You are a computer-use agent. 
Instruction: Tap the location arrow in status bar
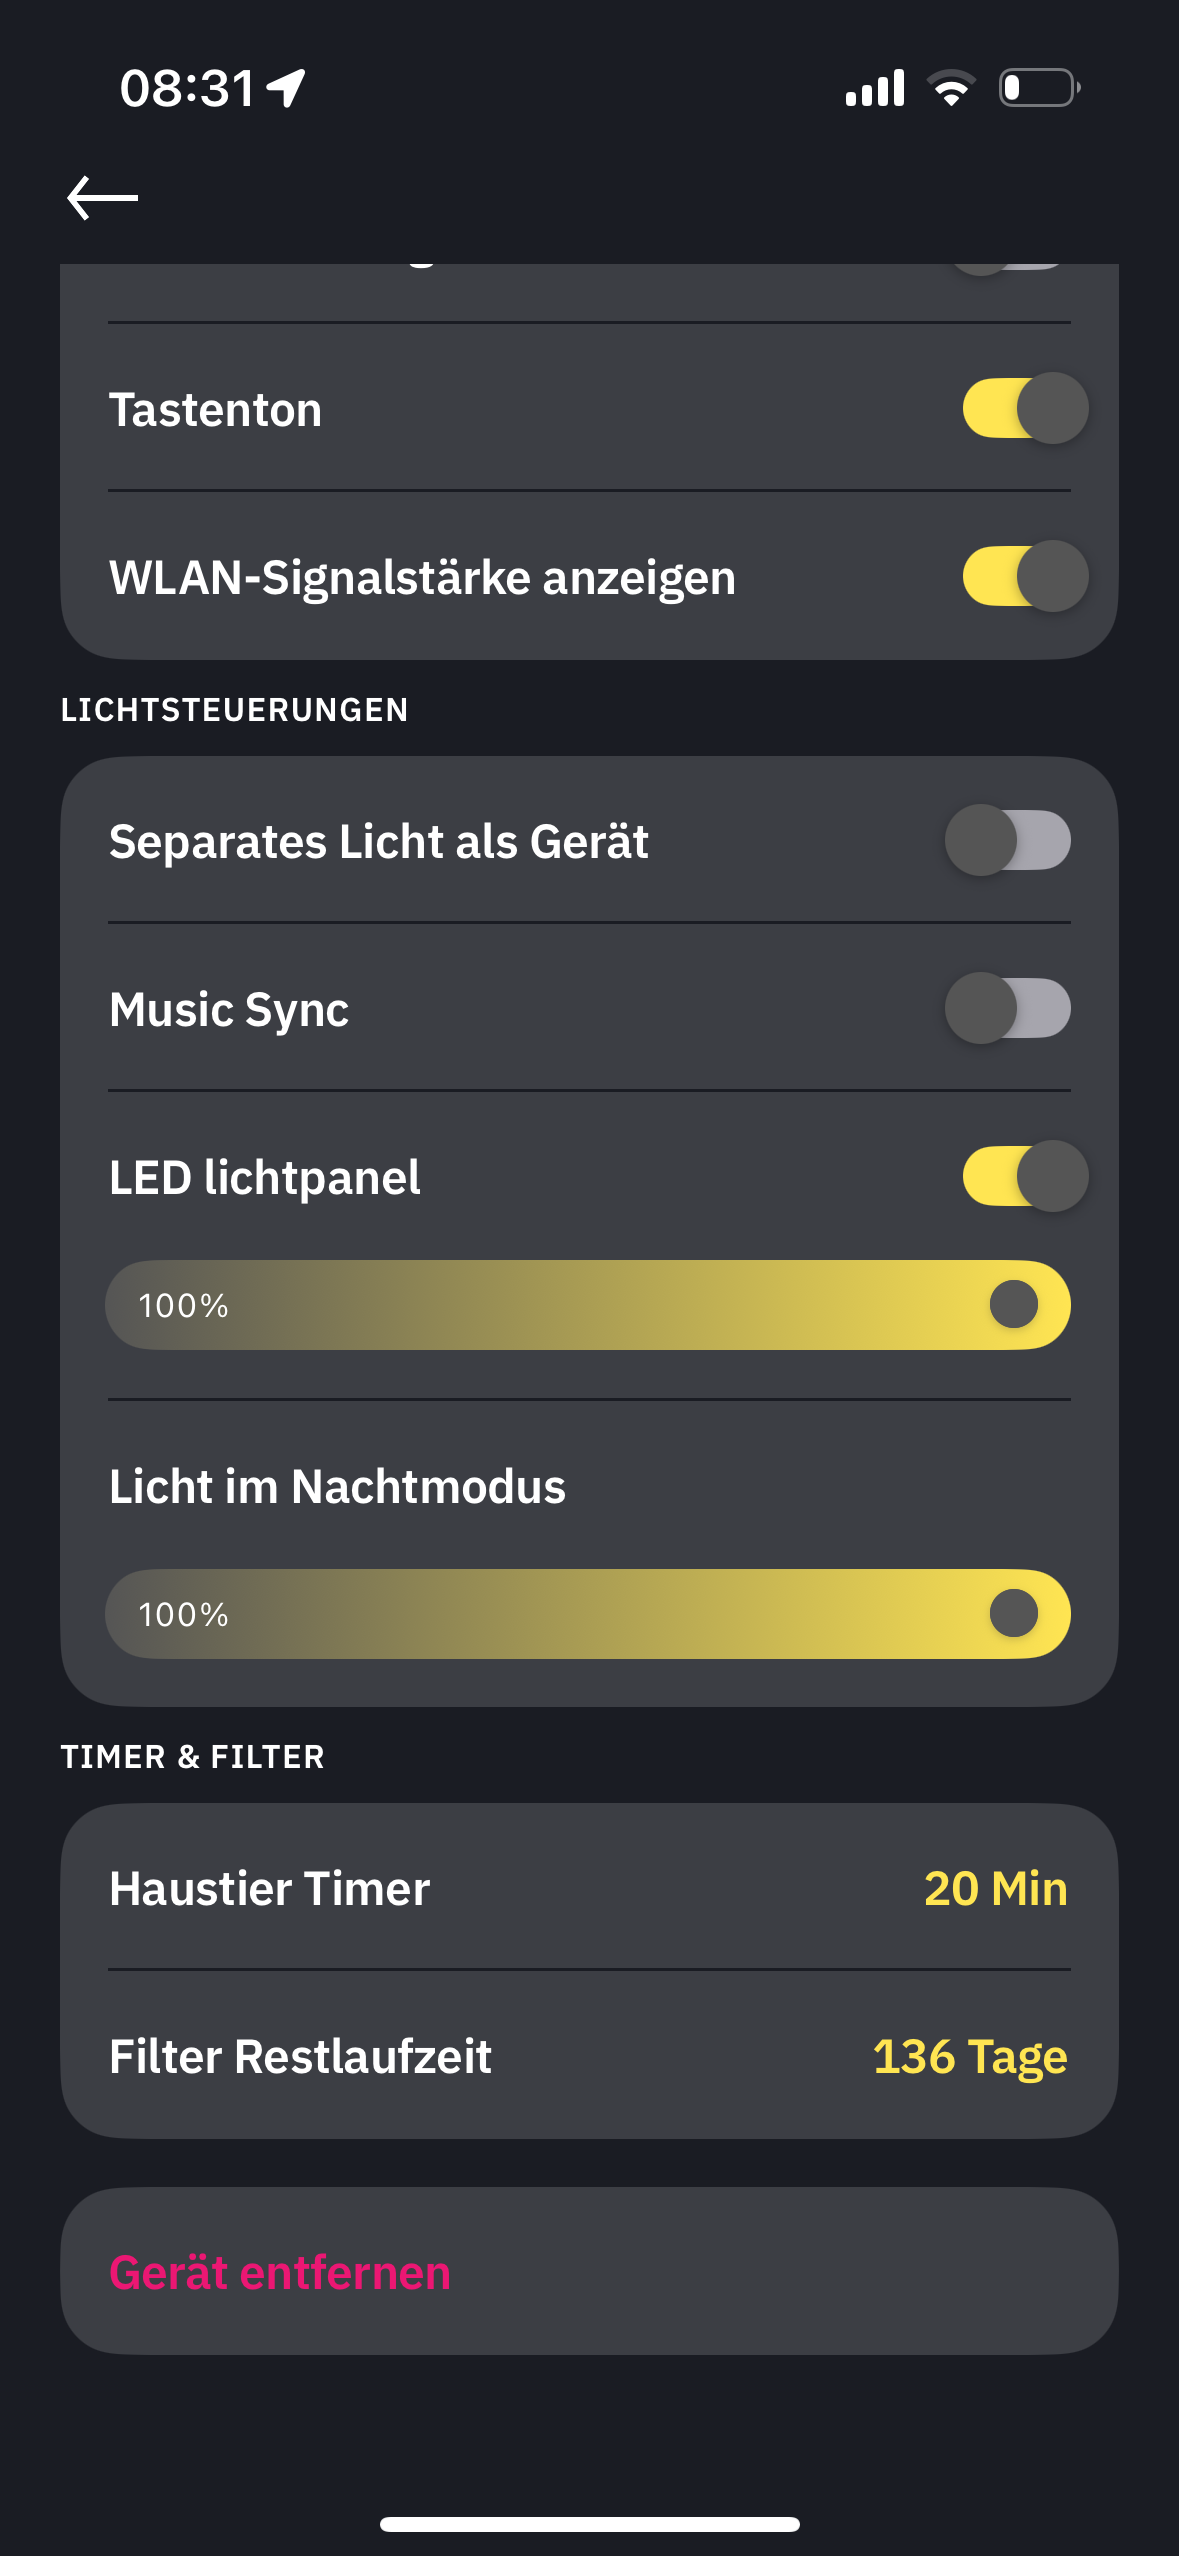click(287, 88)
